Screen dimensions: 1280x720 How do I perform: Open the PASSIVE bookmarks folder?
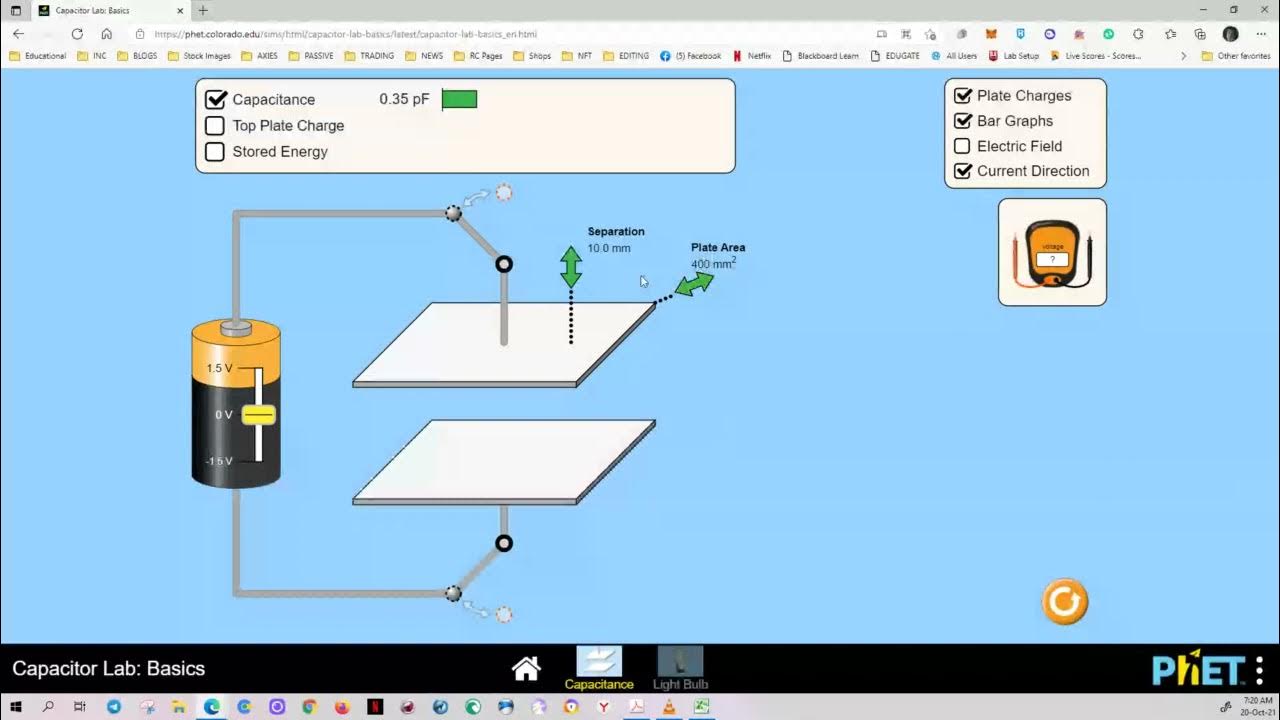(311, 56)
